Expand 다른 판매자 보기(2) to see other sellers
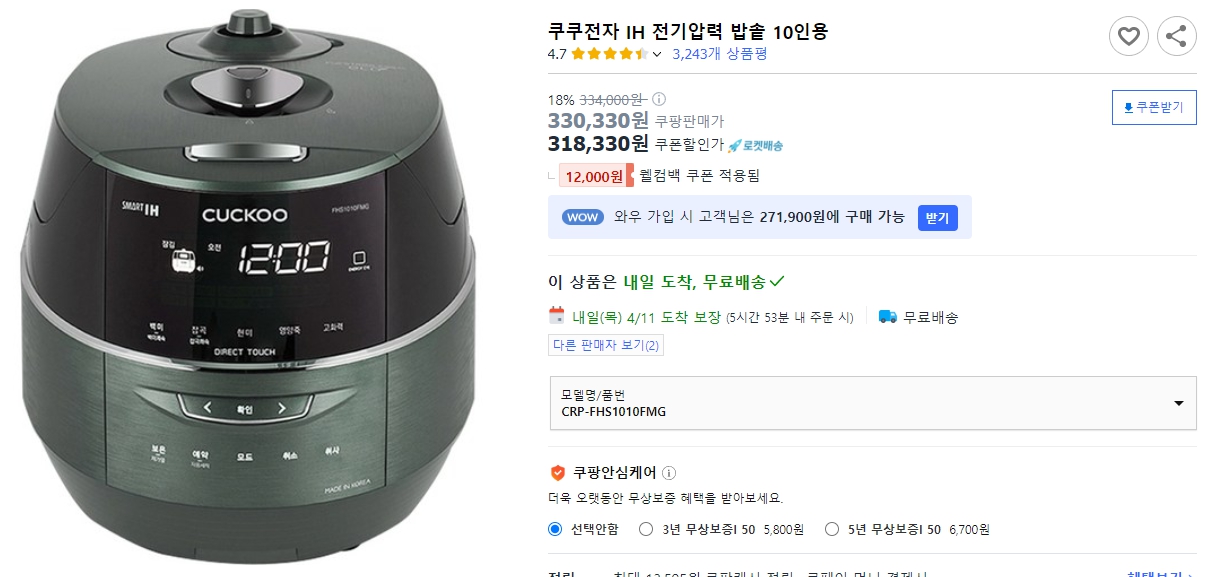Viewport: 1211px width, 577px height. (608, 345)
